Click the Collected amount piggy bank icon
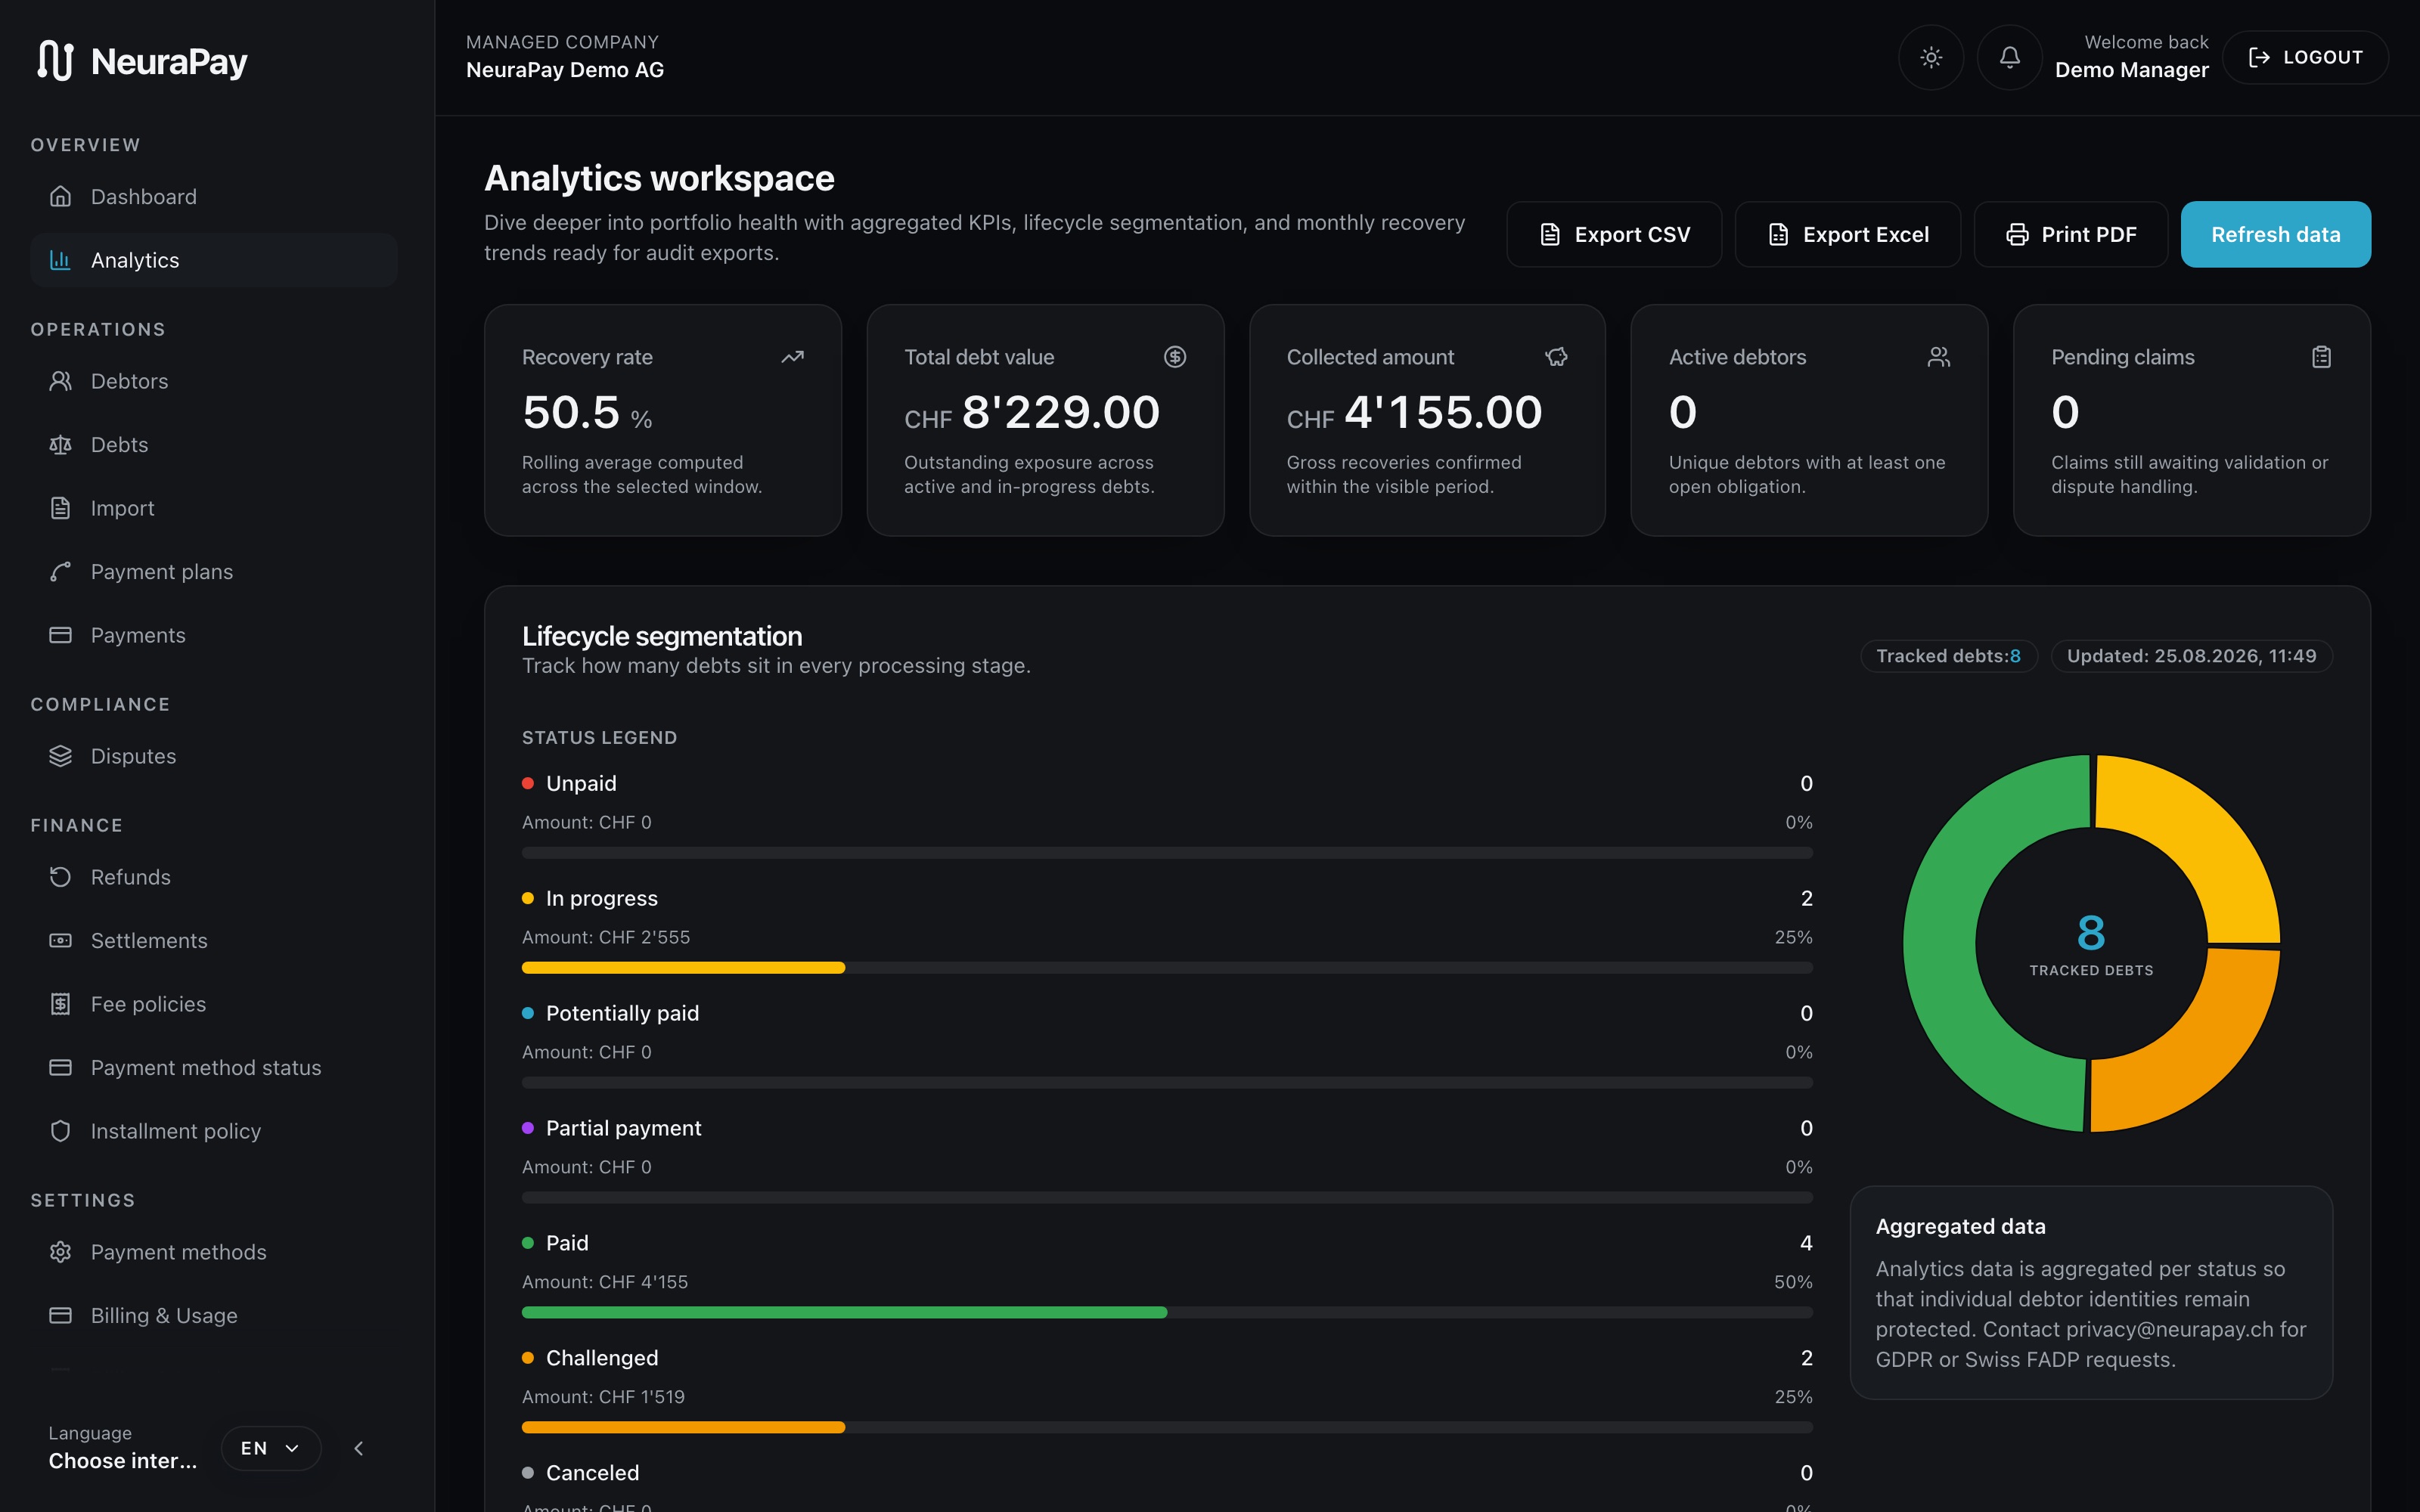The height and width of the screenshot is (1512, 2420). (x=1557, y=357)
